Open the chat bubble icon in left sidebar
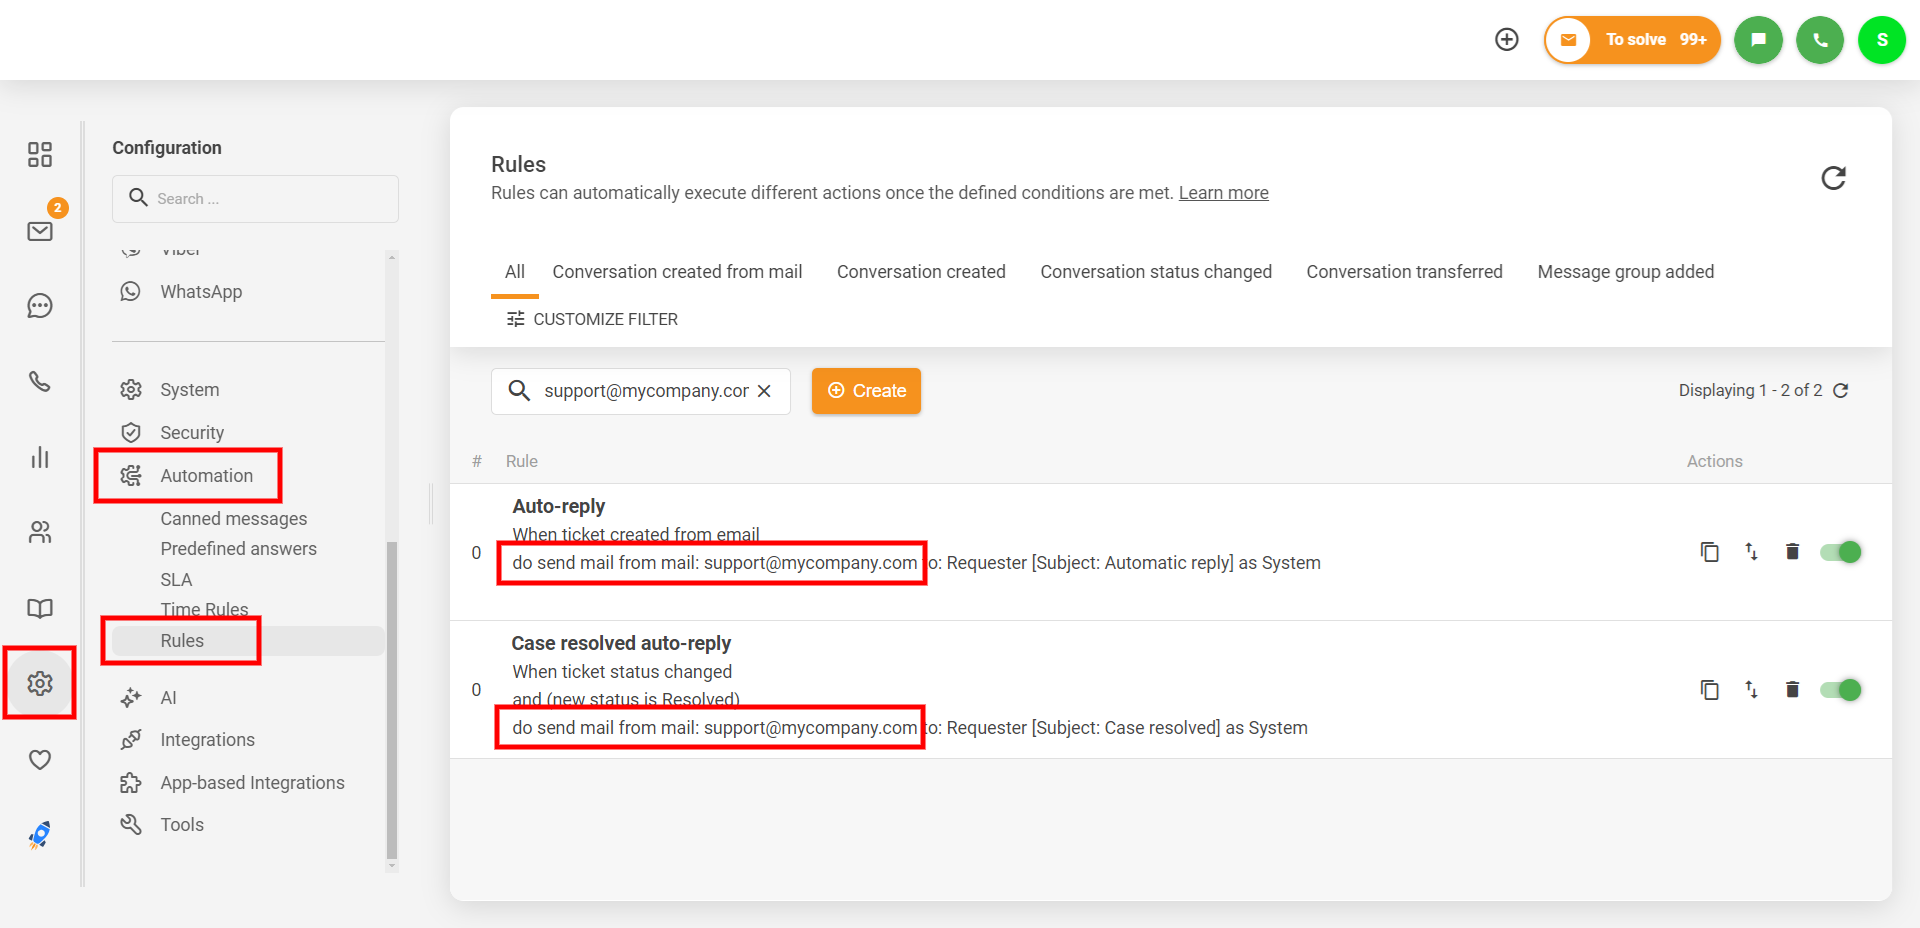The height and width of the screenshot is (928, 1920). click(x=40, y=306)
